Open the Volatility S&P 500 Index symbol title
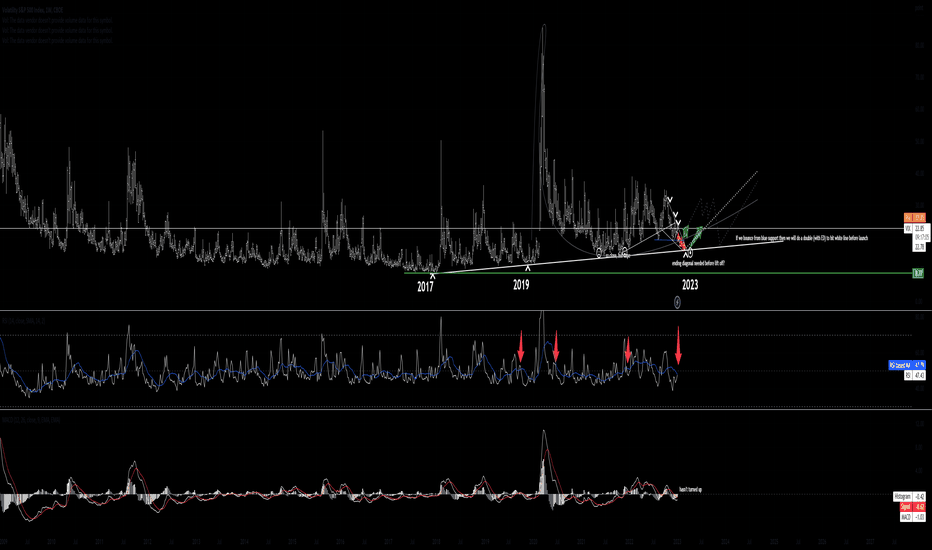The width and height of the screenshot is (932, 550). coord(32,10)
